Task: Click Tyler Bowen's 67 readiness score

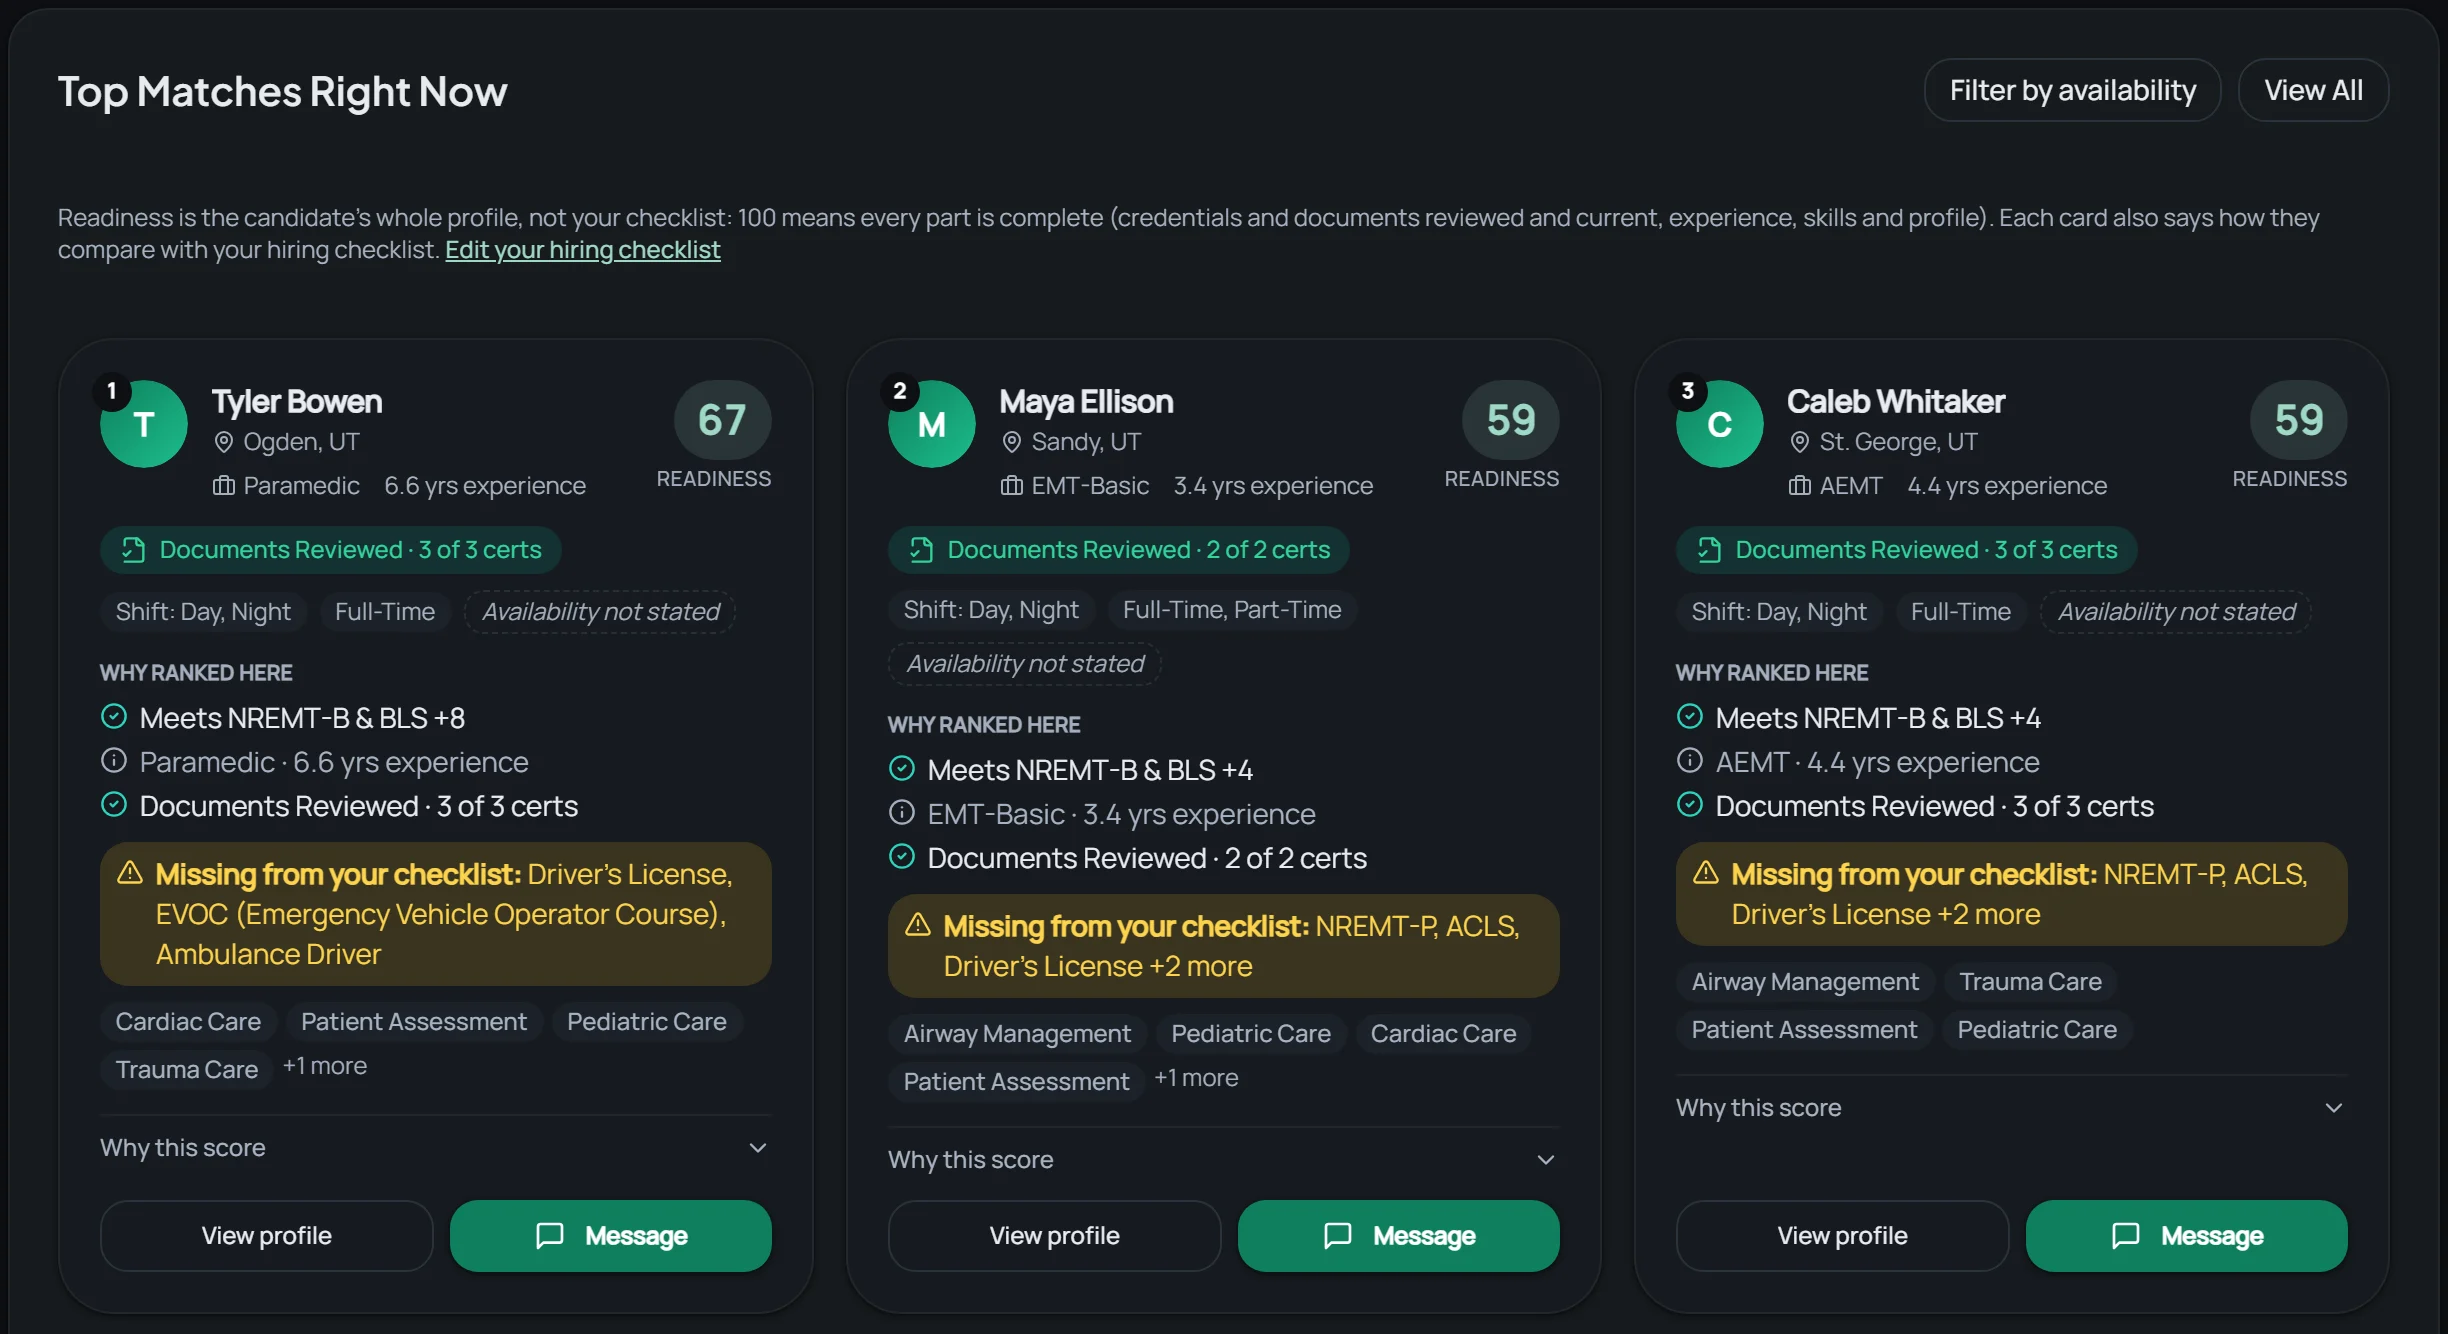Action: click(722, 420)
